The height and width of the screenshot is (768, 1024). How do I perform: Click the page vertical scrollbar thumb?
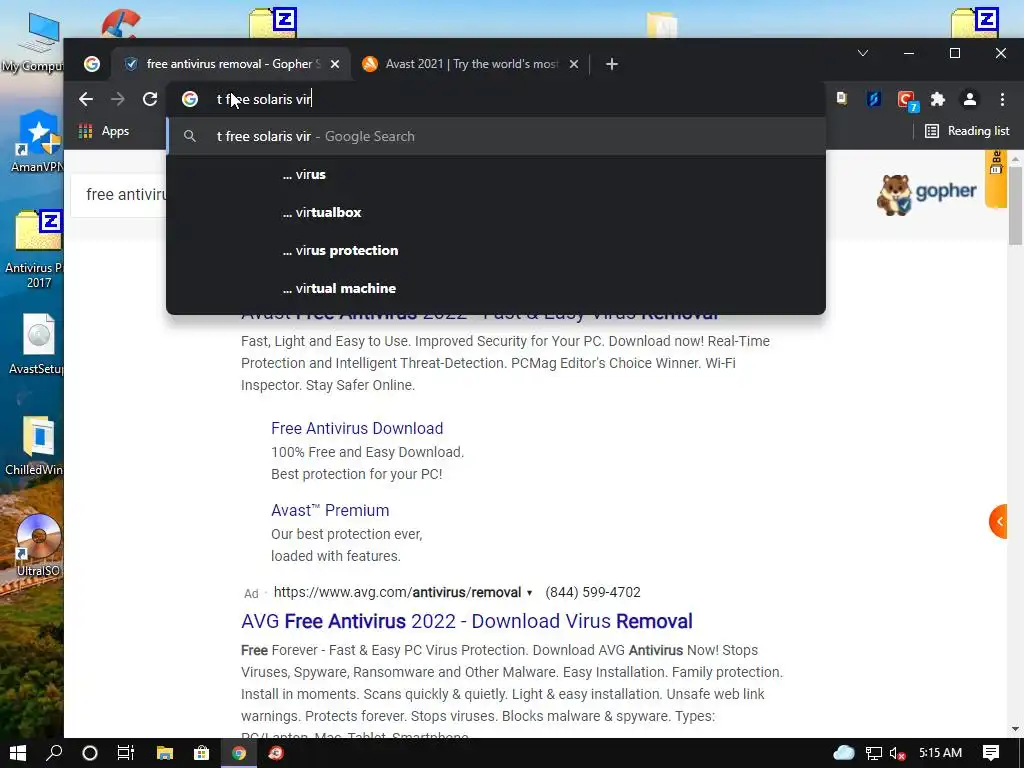[x=1015, y=204]
